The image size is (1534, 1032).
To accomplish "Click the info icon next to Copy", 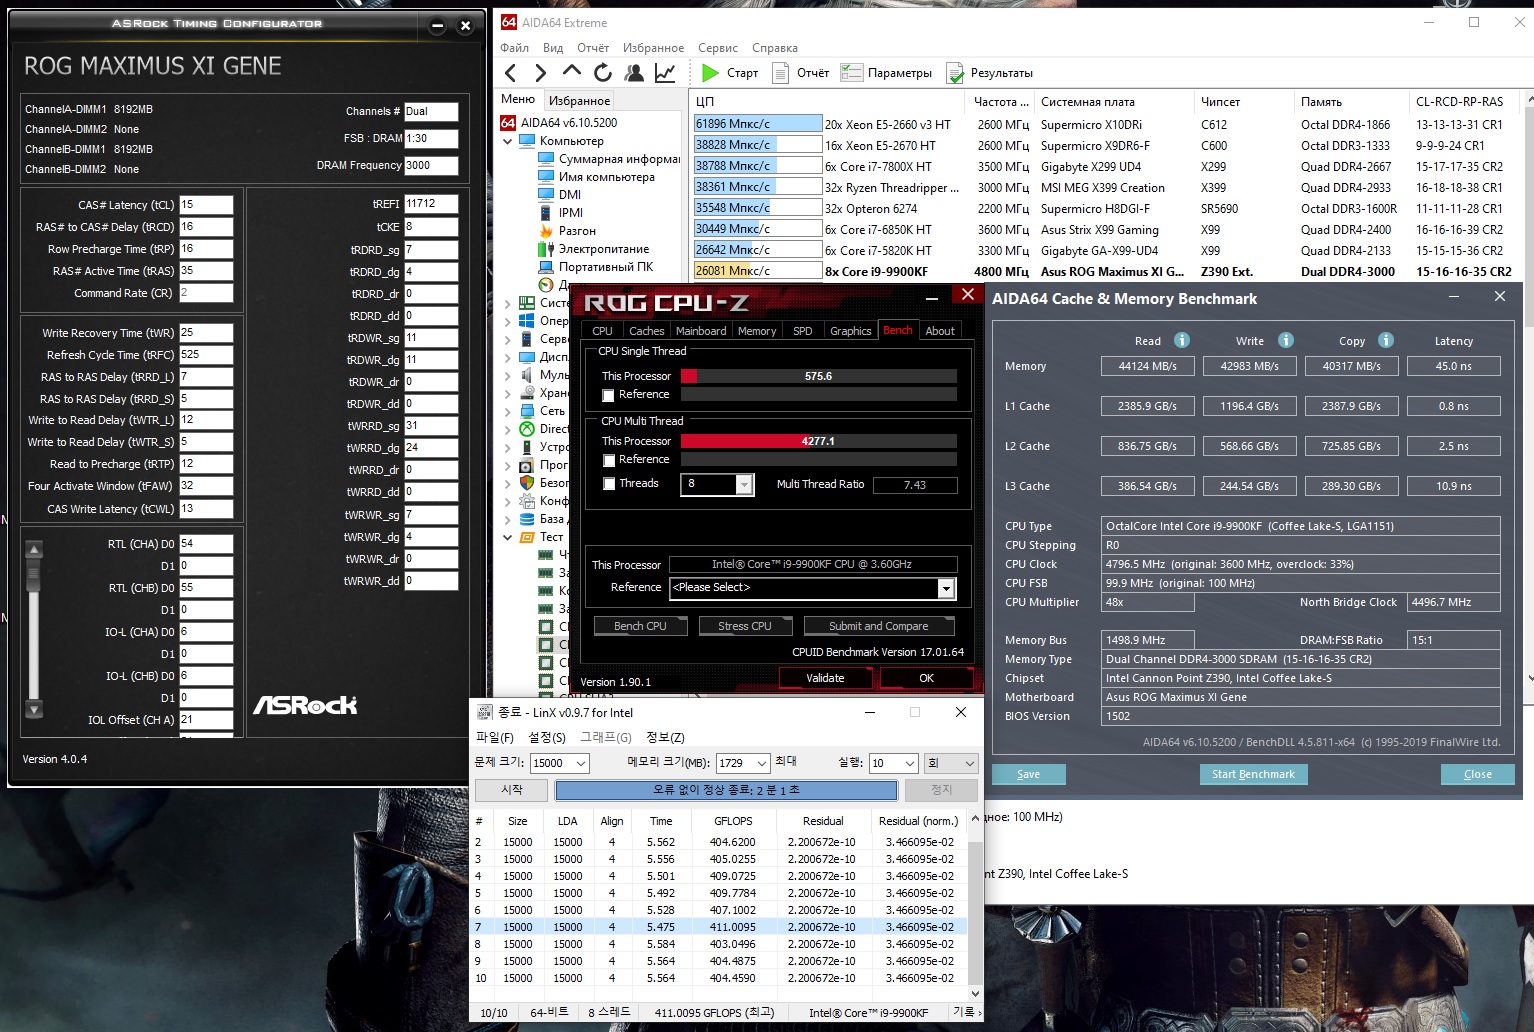I will (1385, 340).
